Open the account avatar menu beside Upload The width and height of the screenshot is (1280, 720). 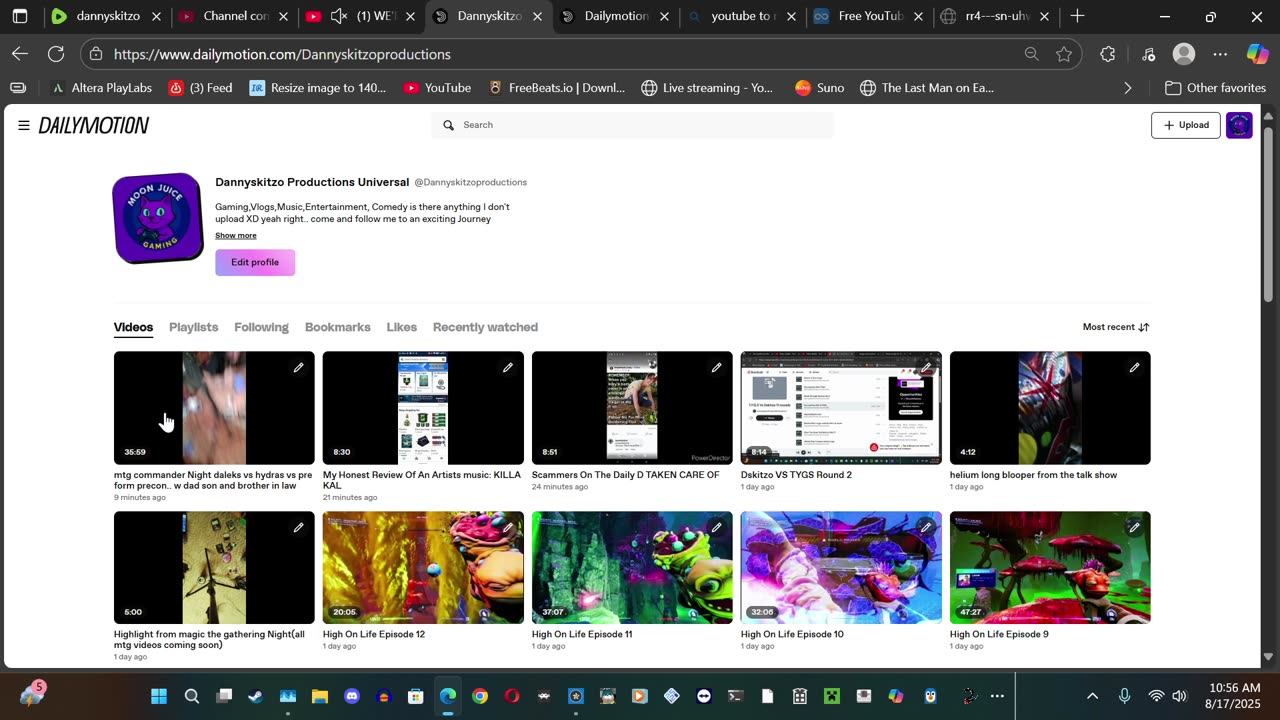pyautogui.click(x=1239, y=125)
